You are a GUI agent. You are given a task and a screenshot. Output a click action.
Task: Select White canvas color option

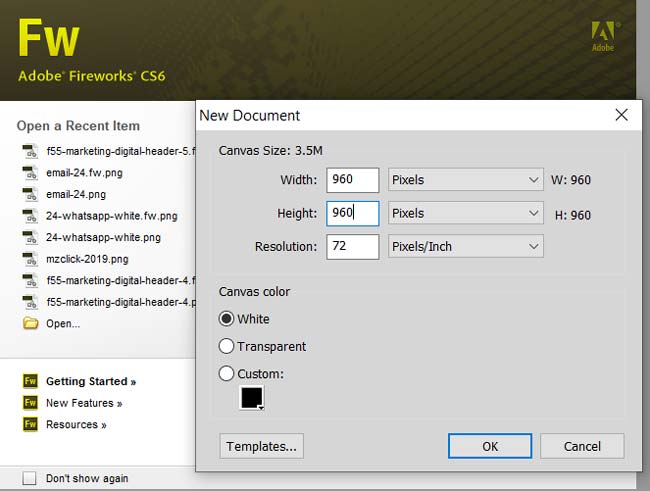226,319
